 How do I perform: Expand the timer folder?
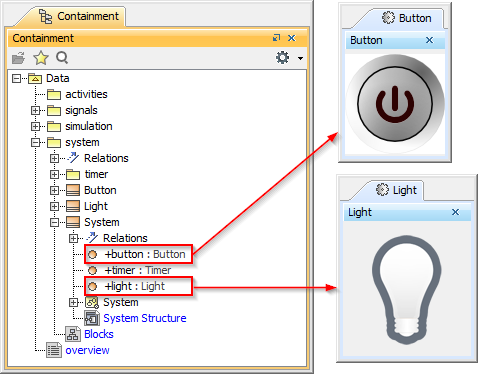tap(54, 174)
